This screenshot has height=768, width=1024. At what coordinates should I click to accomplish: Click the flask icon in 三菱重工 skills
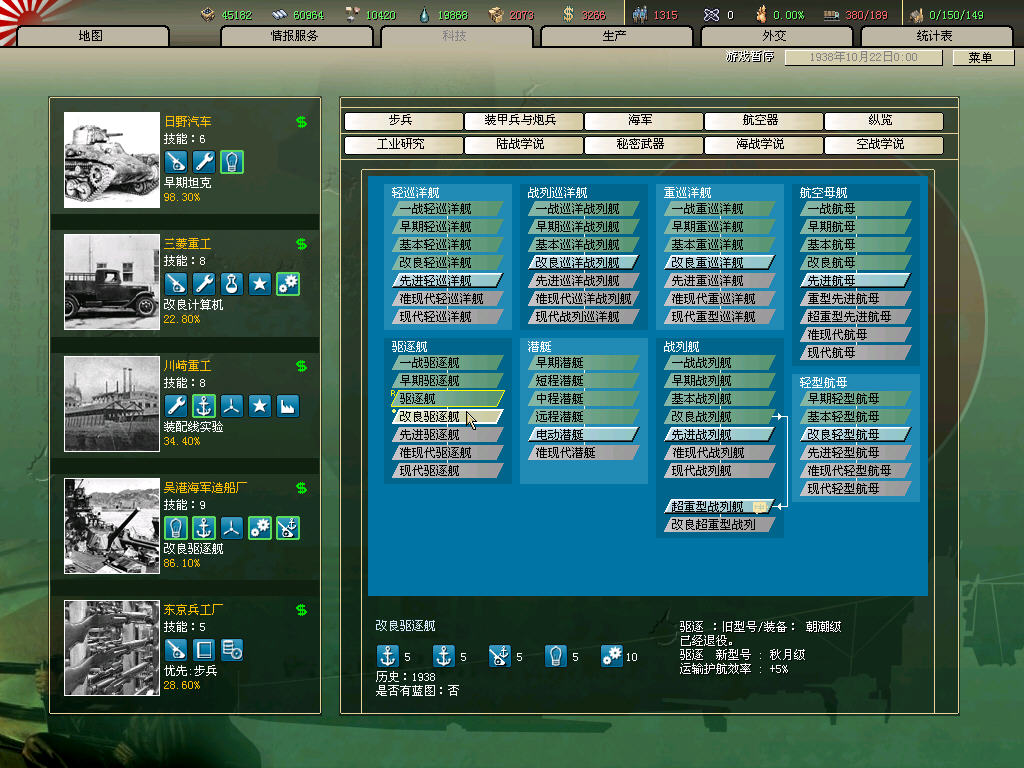232,284
